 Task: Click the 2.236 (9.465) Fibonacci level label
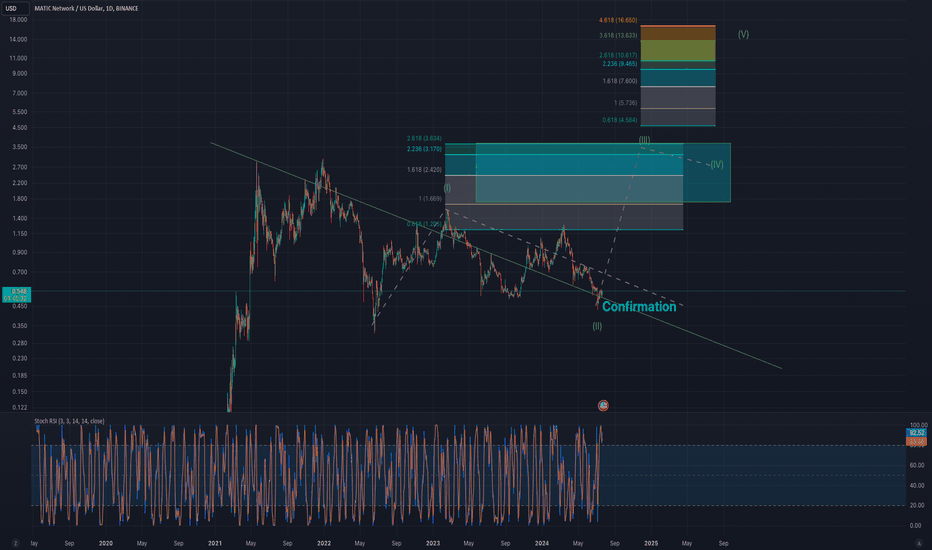(x=619, y=64)
